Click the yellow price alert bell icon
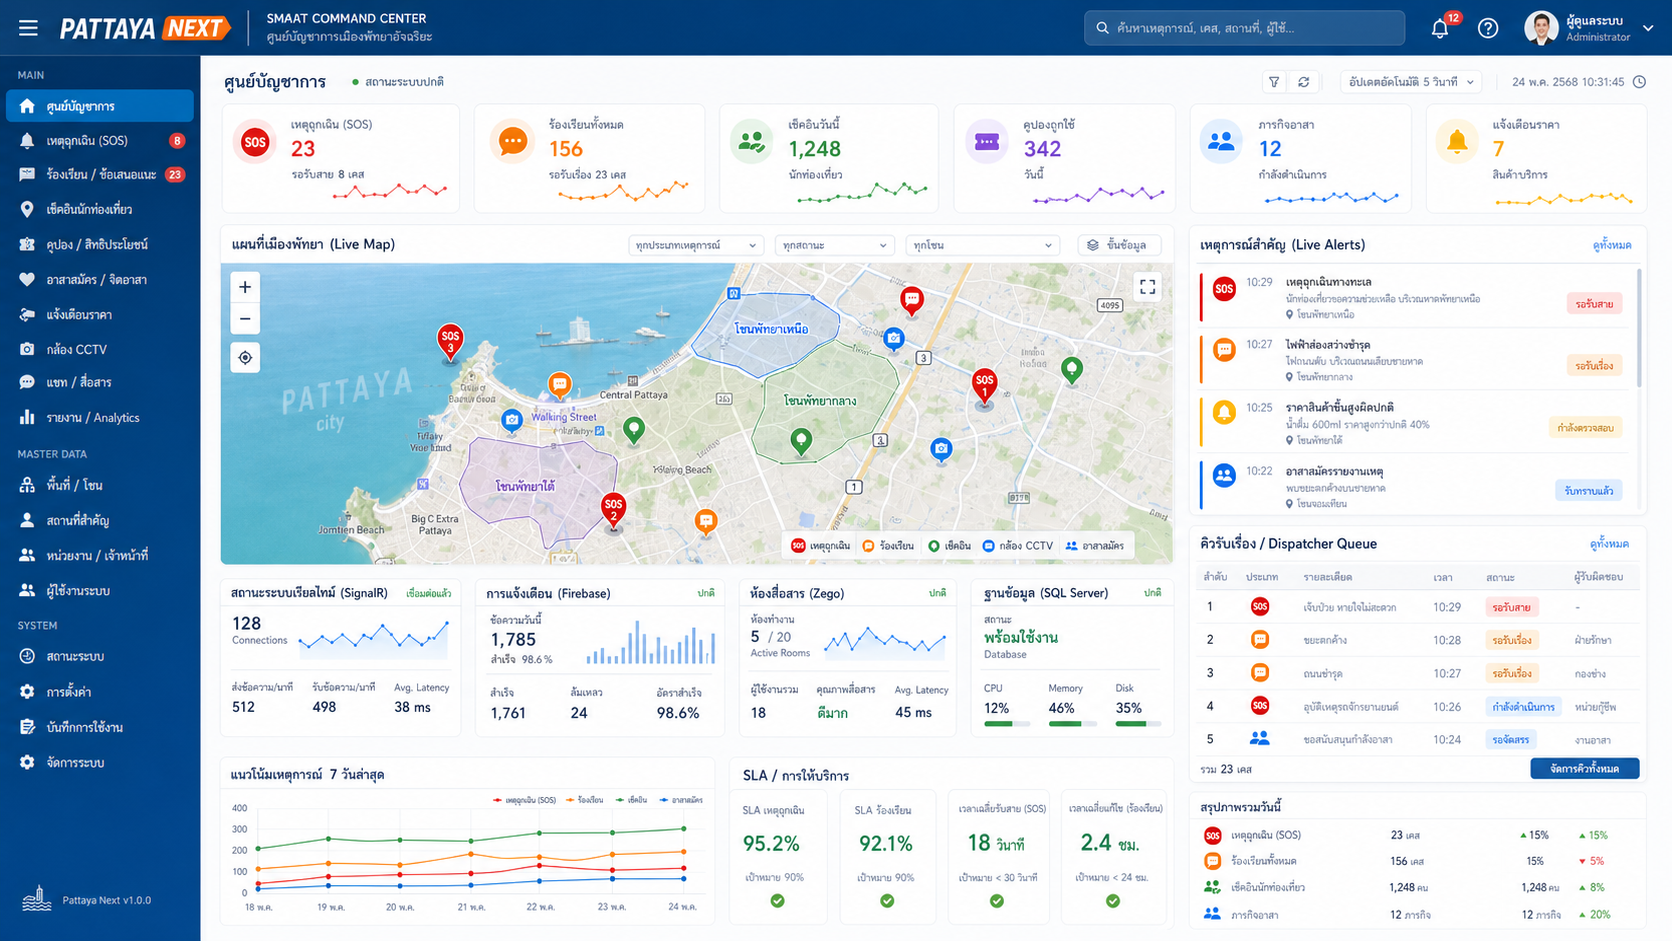 pos(1457,142)
